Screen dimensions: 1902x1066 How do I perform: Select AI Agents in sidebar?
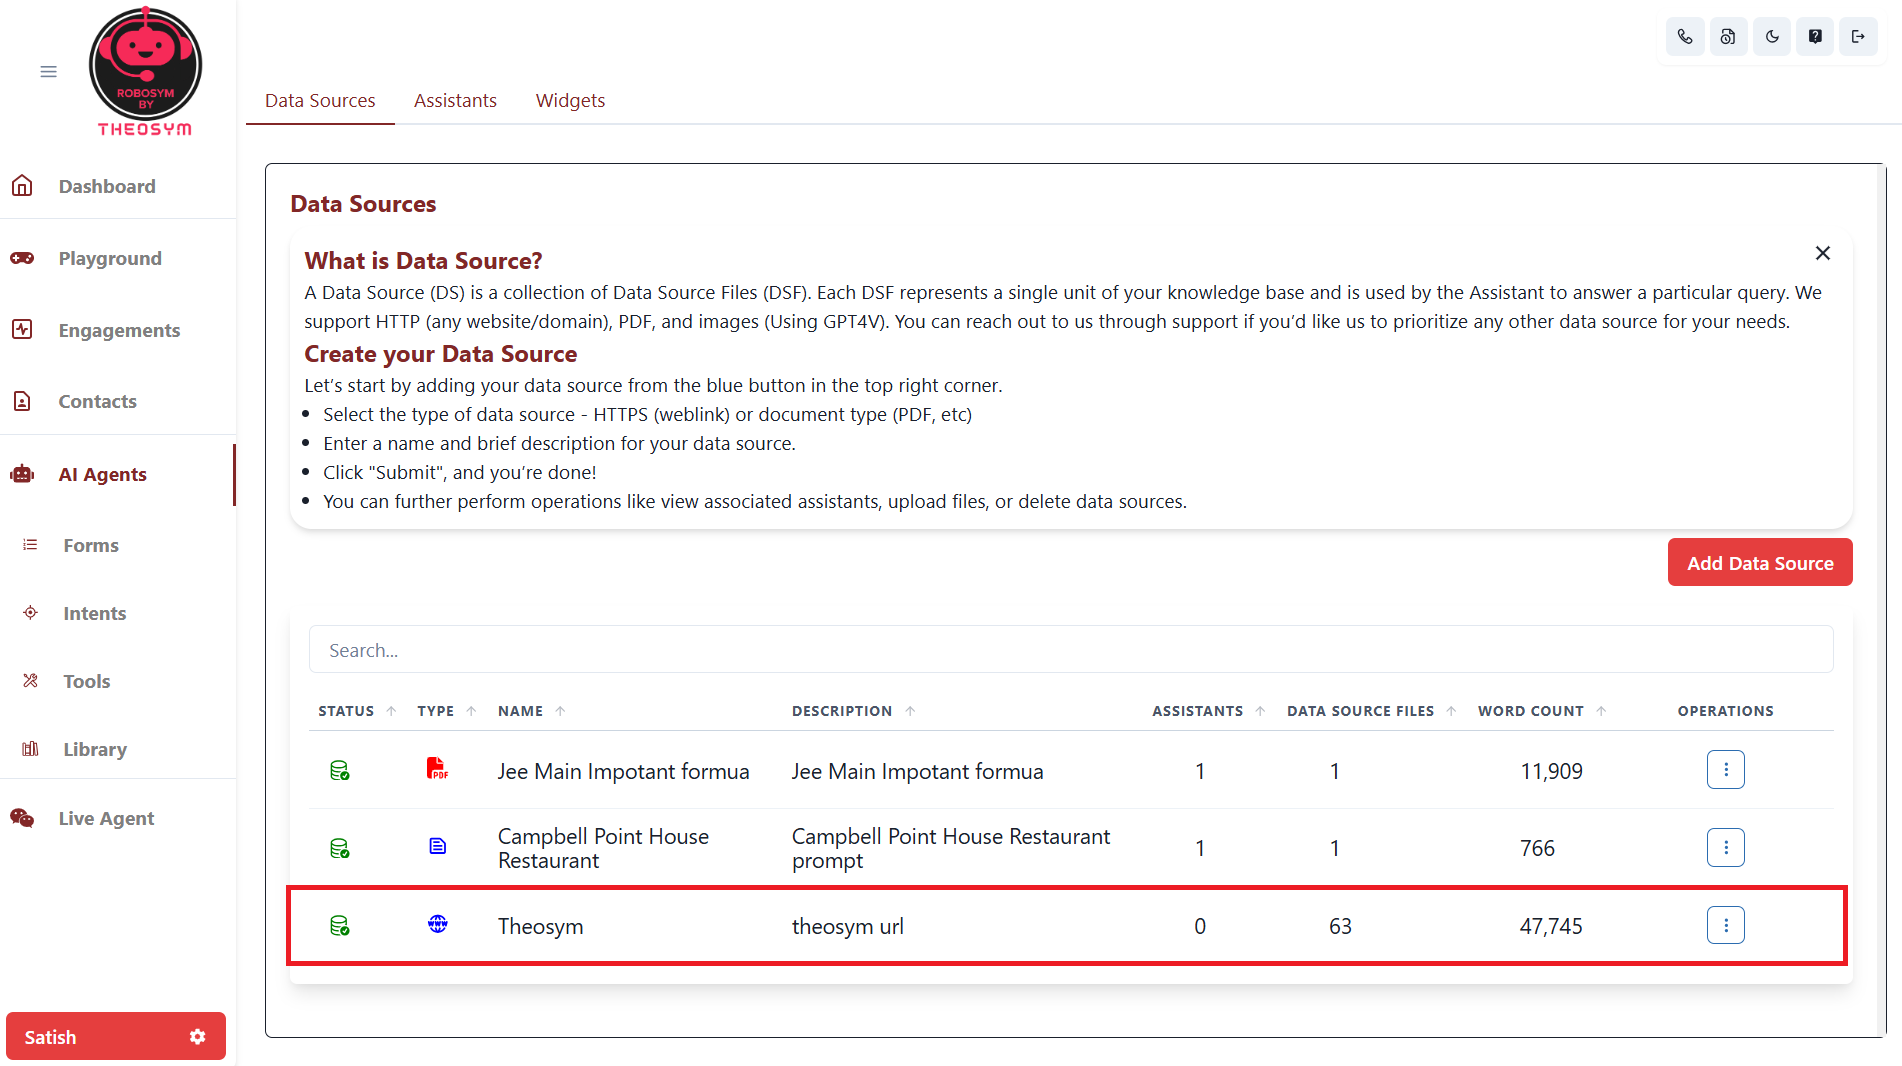pos(102,474)
